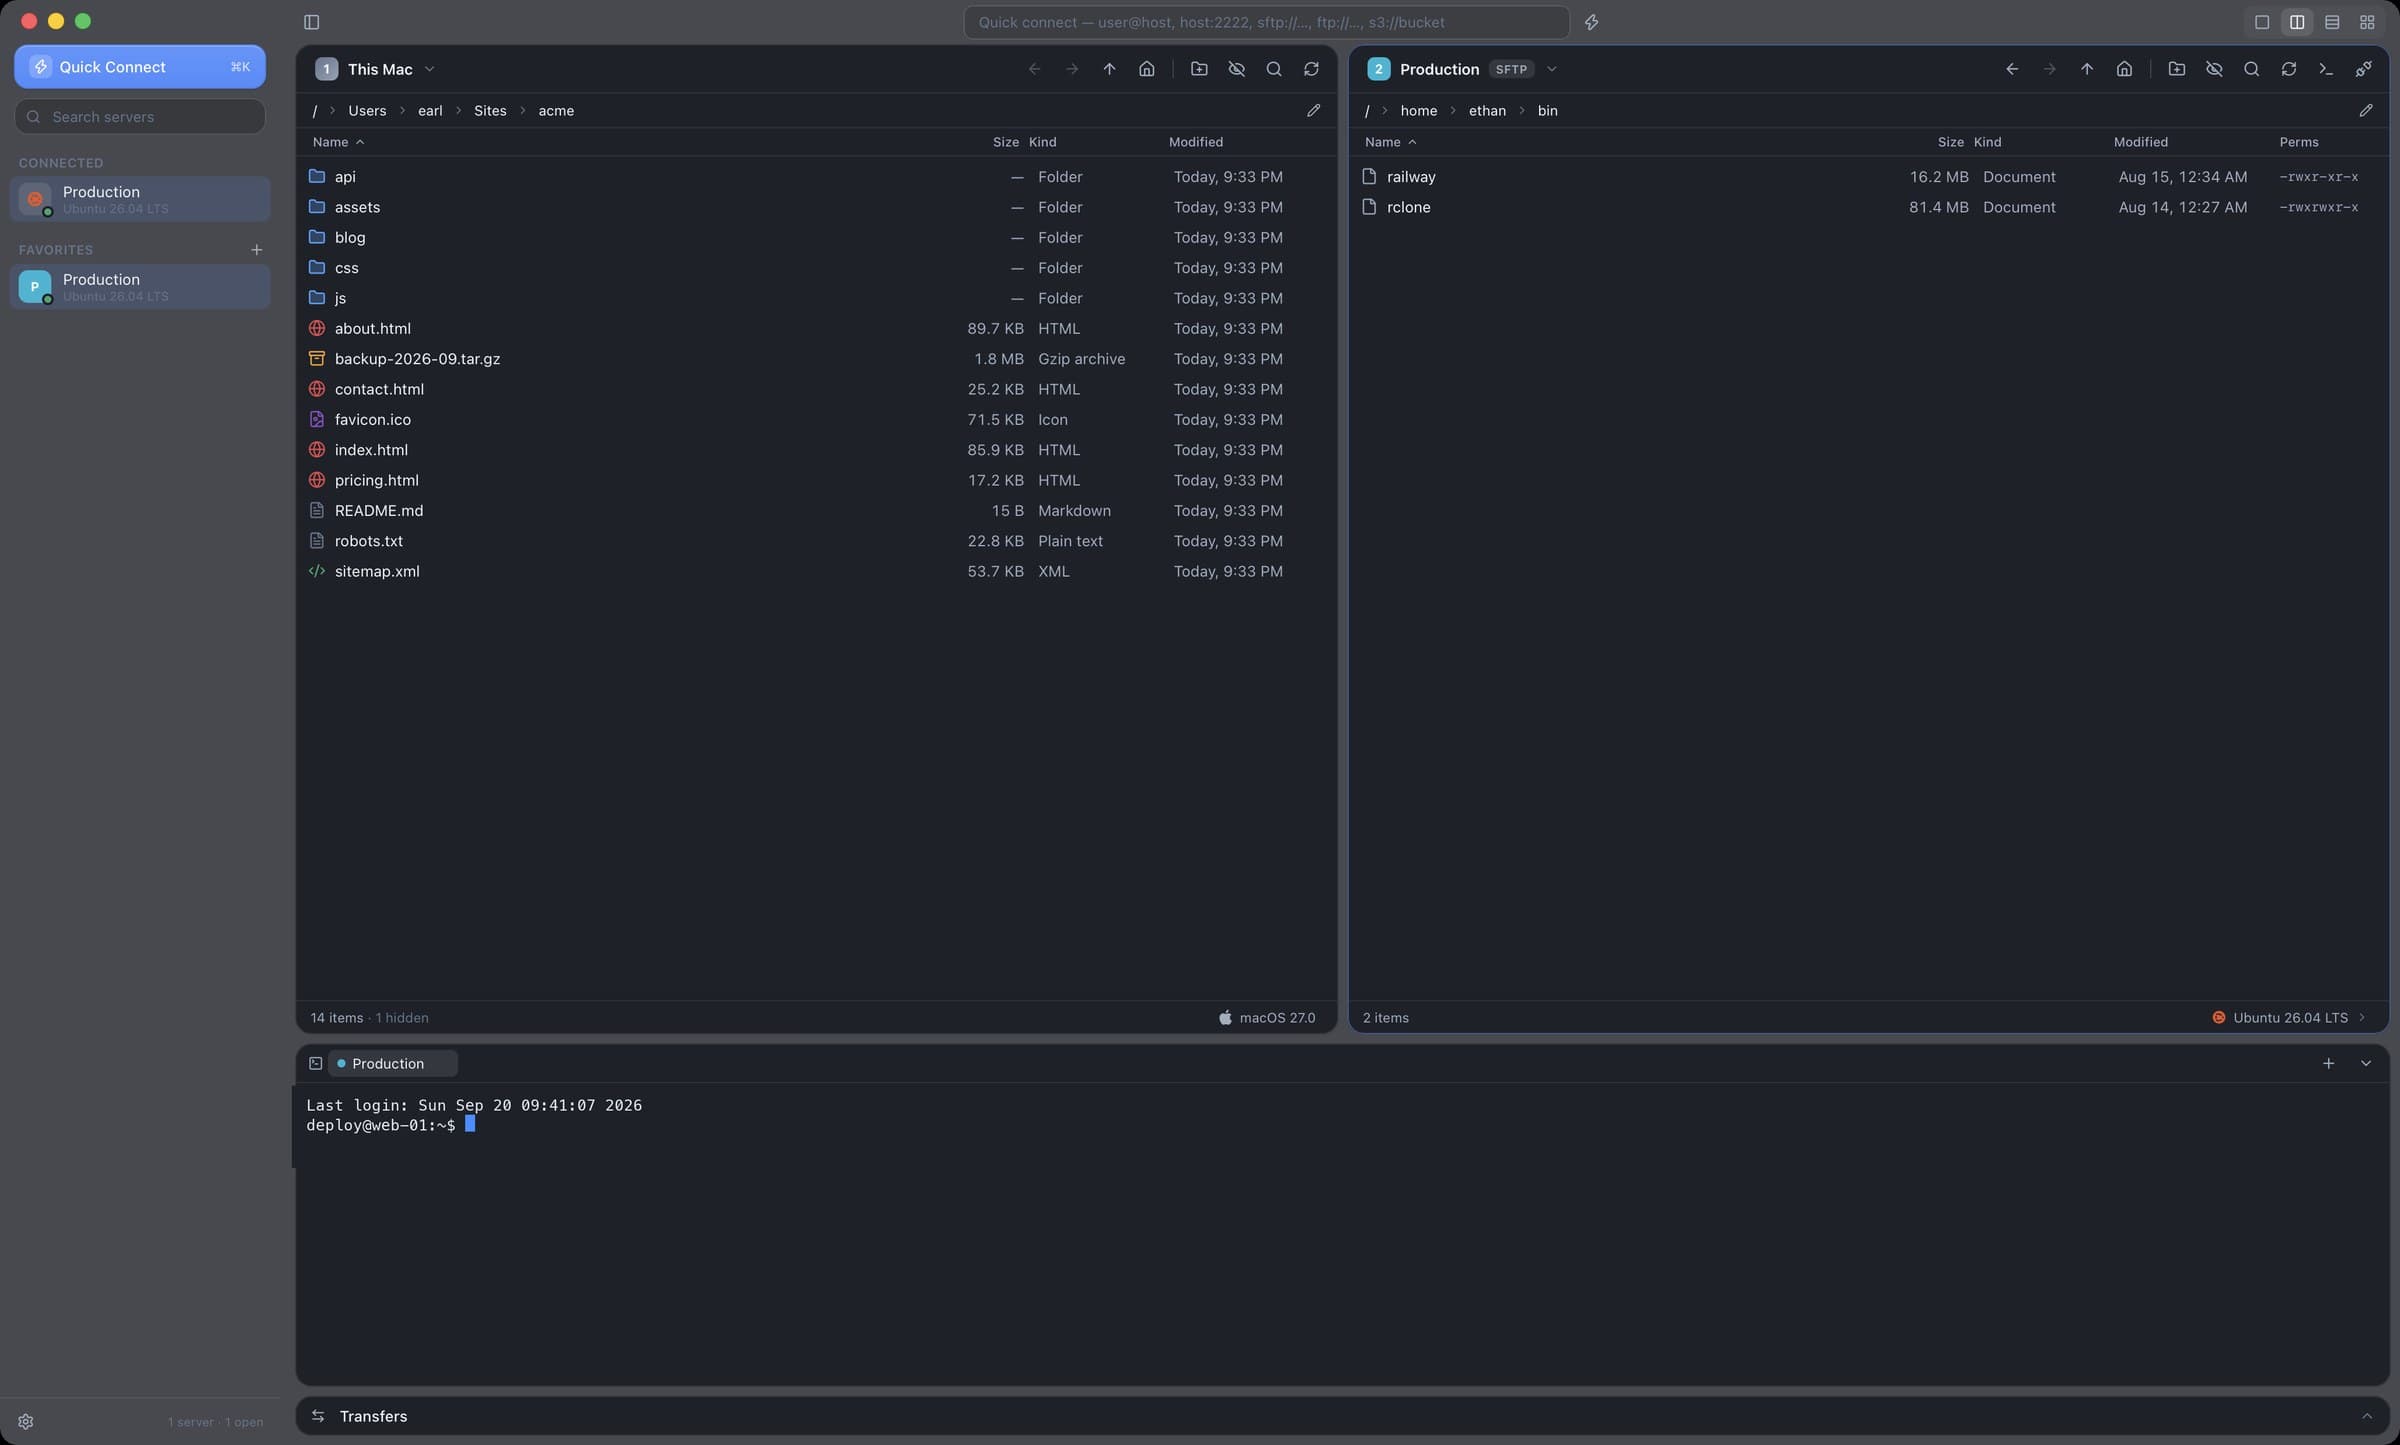Refresh the Production pane listing
Image resolution: width=2400 pixels, height=1445 pixels.
point(2288,69)
